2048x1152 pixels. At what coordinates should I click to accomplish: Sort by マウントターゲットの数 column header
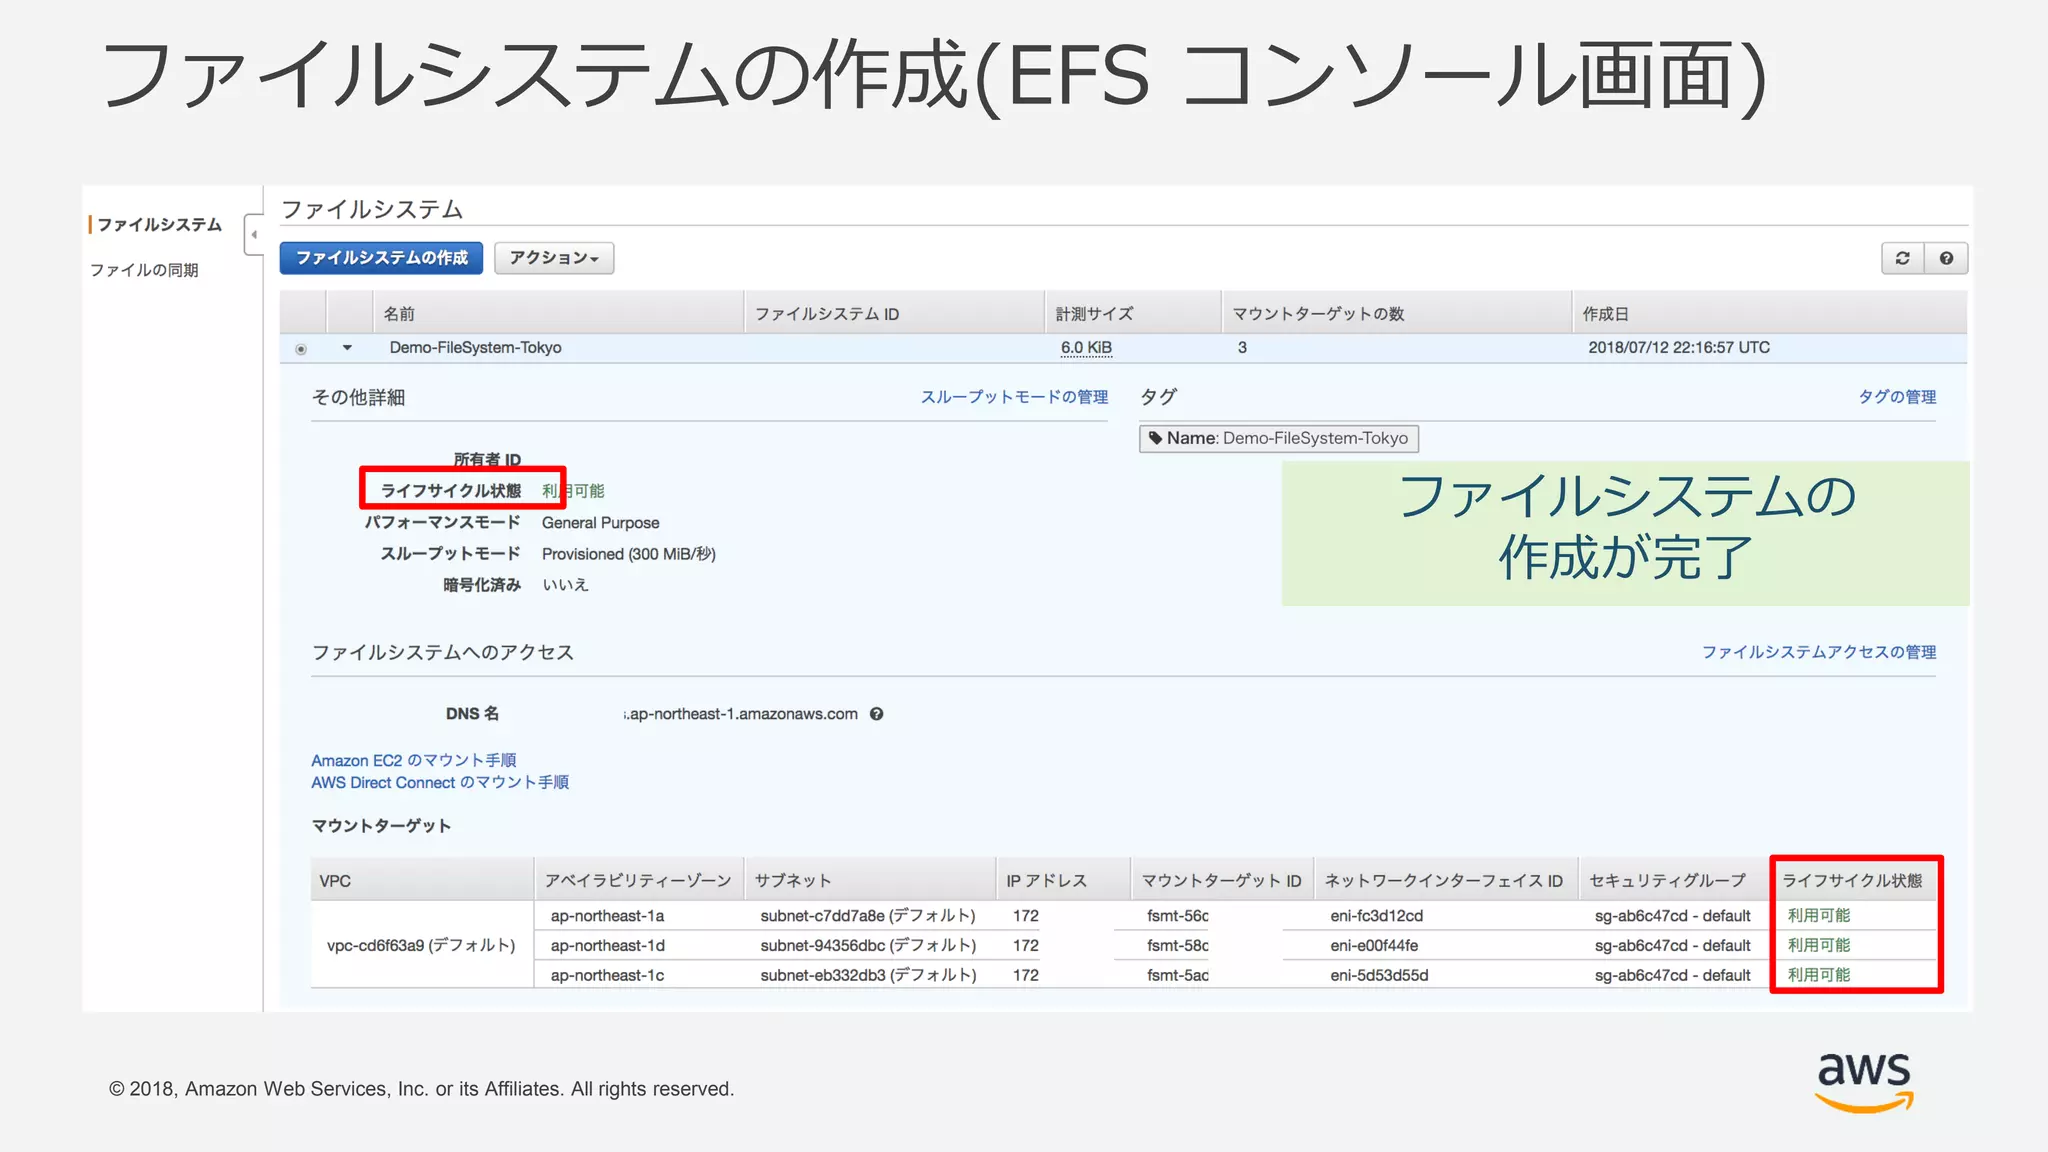click(x=1396, y=313)
